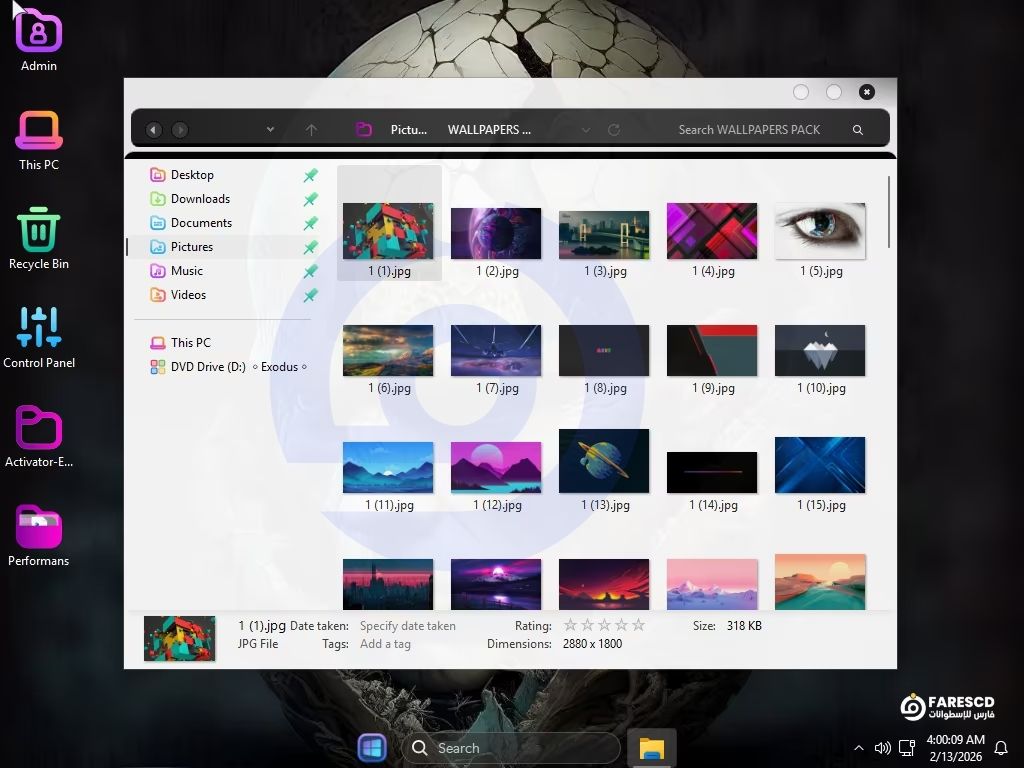Expand the address bar history dropdown
This screenshot has width=1024, height=768.
pos(586,130)
